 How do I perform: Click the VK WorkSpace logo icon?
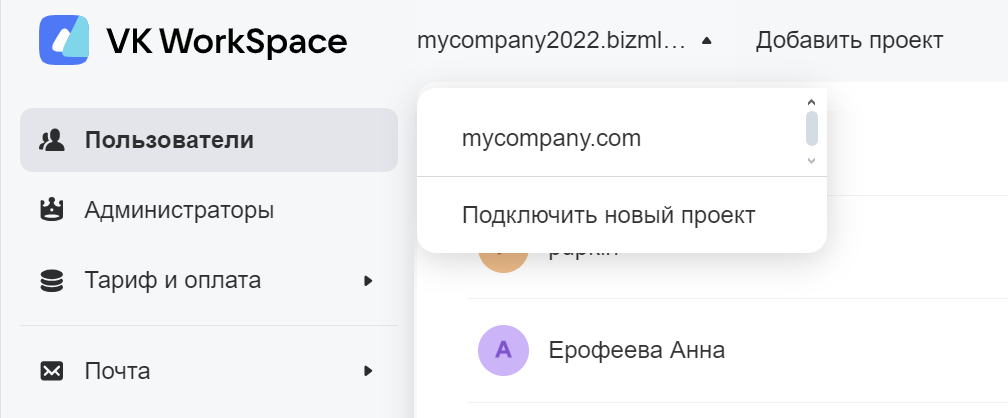[64, 41]
